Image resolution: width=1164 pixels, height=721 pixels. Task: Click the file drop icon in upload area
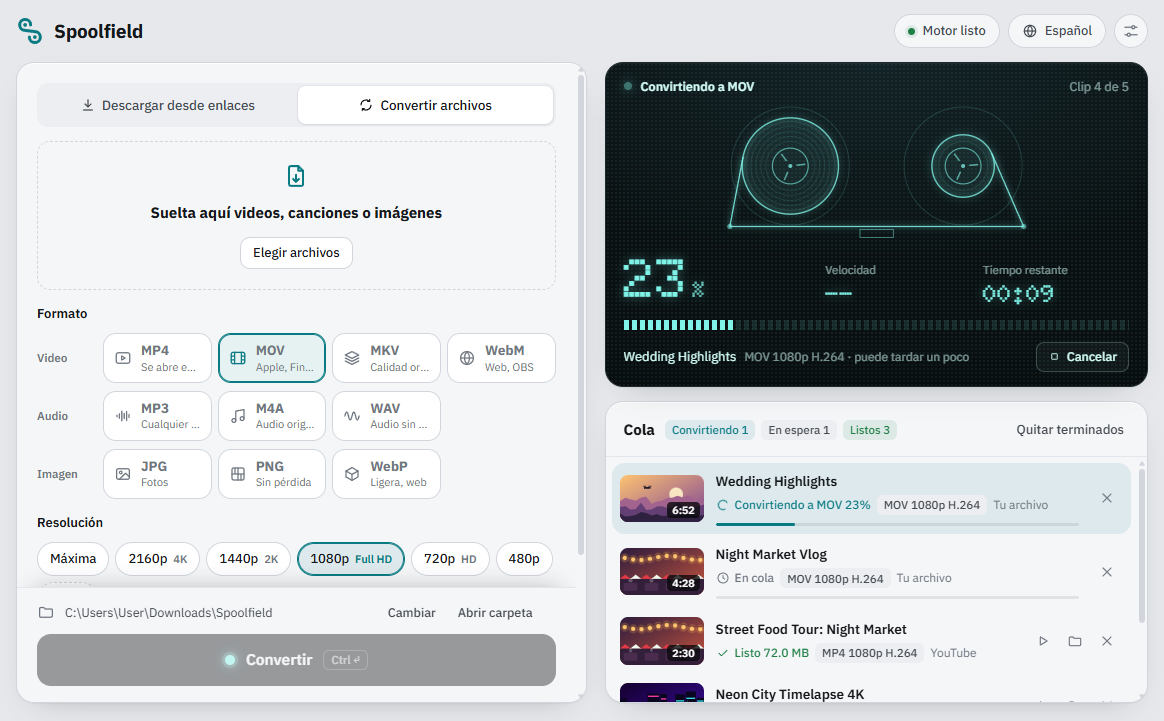296,176
